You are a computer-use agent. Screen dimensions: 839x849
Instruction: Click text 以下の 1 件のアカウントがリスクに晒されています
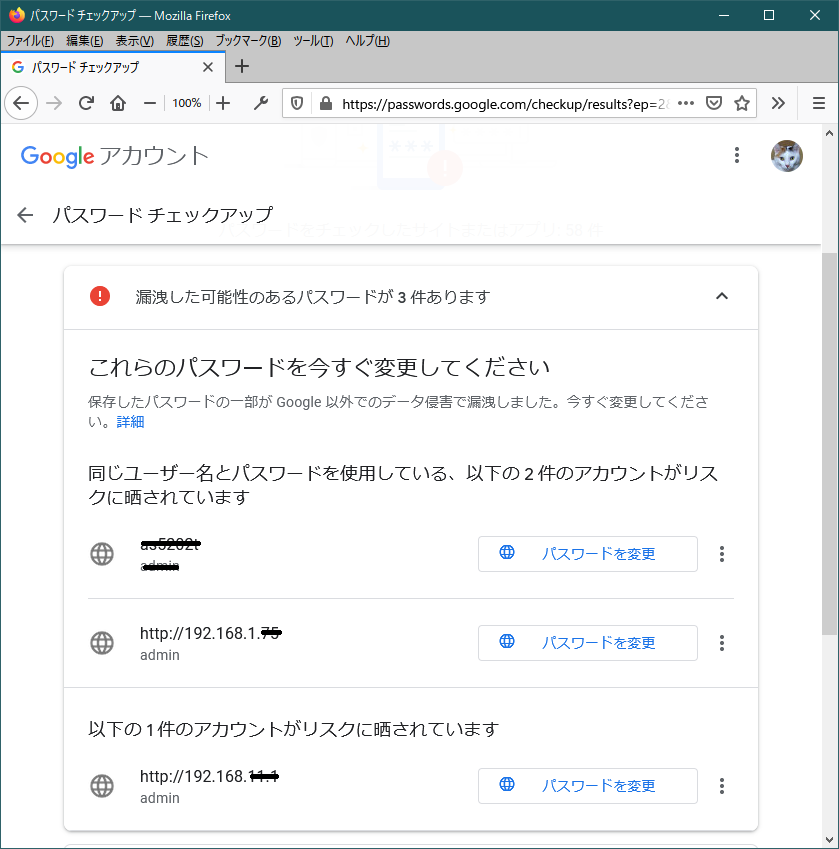(x=293, y=729)
